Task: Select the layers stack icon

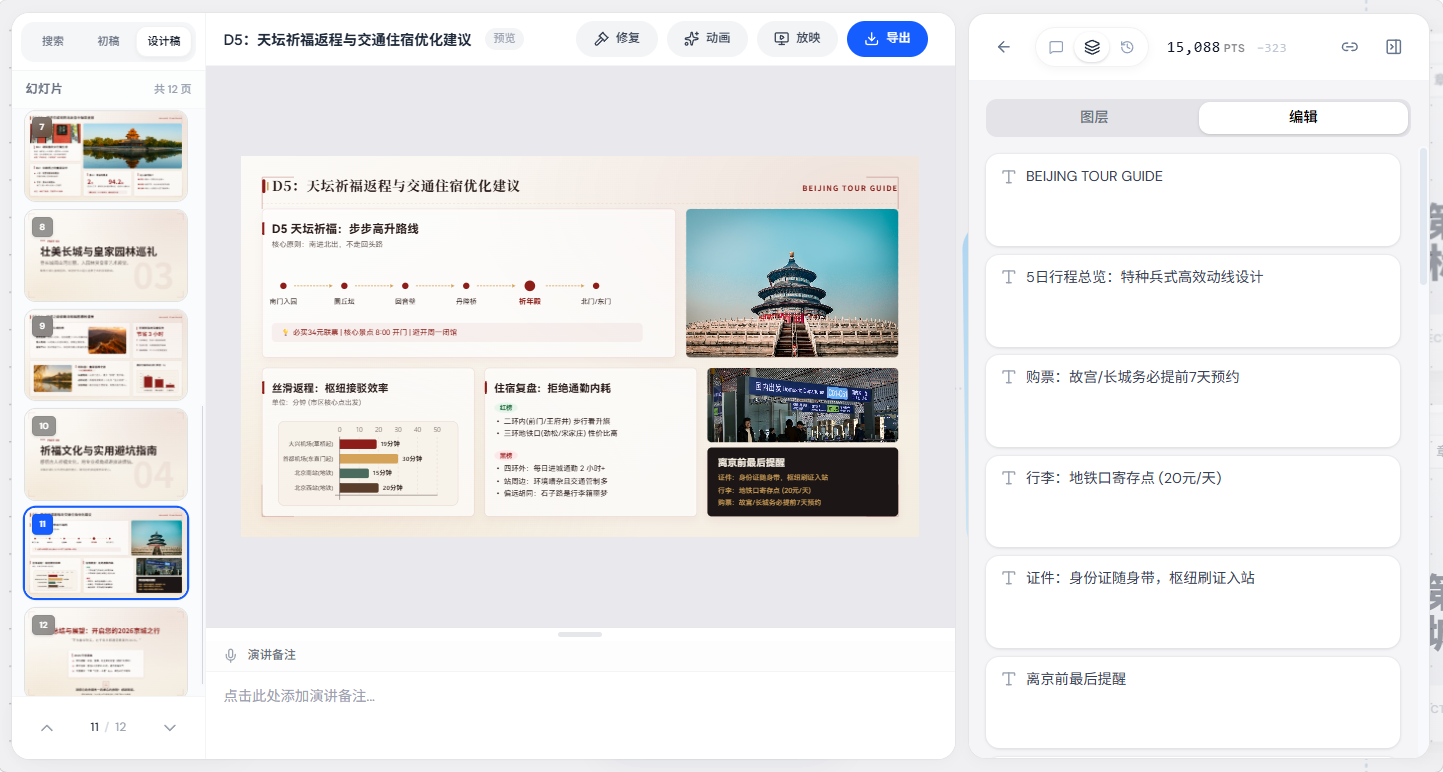Action: click(x=1092, y=47)
